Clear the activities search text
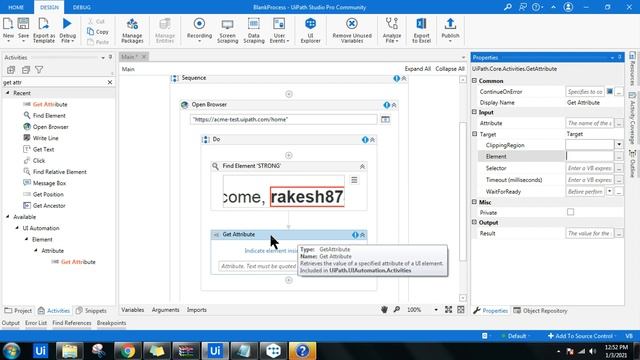The image size is (640, 360). [x=110, y=82]
